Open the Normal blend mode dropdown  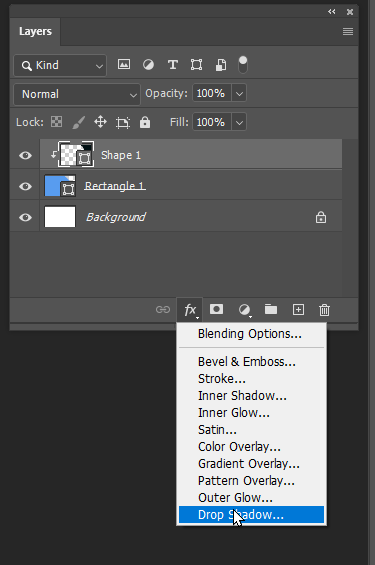click(77, 94)
